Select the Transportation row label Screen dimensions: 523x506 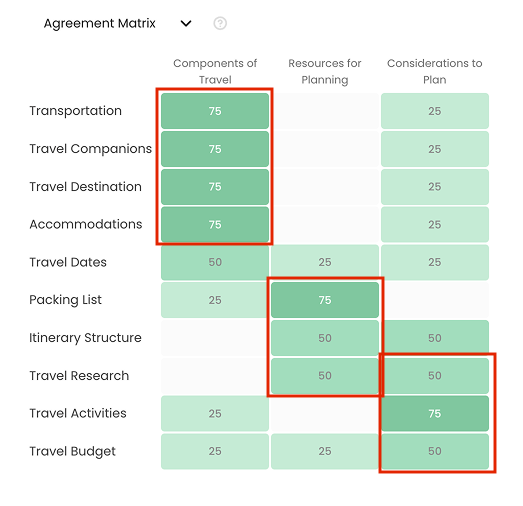click(x=76, y=111)
